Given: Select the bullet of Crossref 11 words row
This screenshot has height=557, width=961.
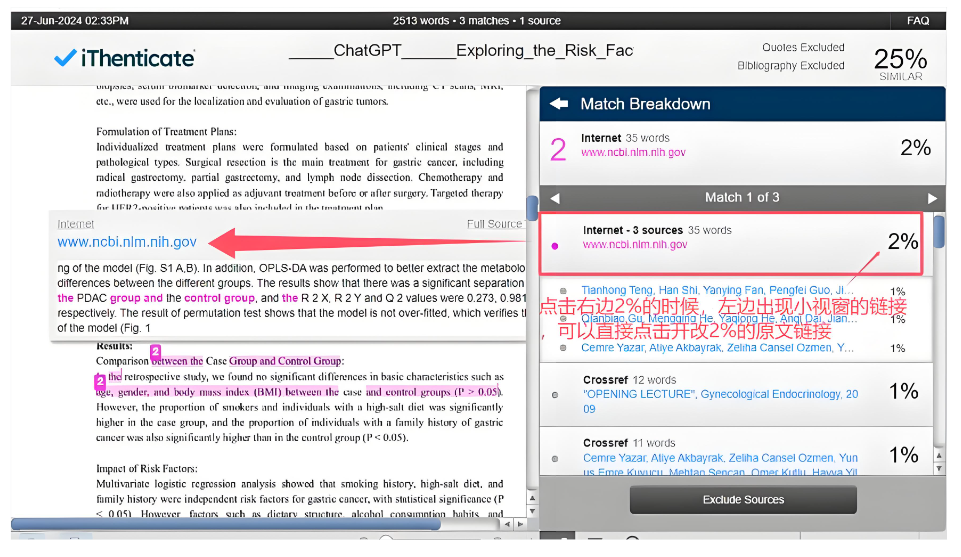Looking at the screenshot, I should click(555, 458).
